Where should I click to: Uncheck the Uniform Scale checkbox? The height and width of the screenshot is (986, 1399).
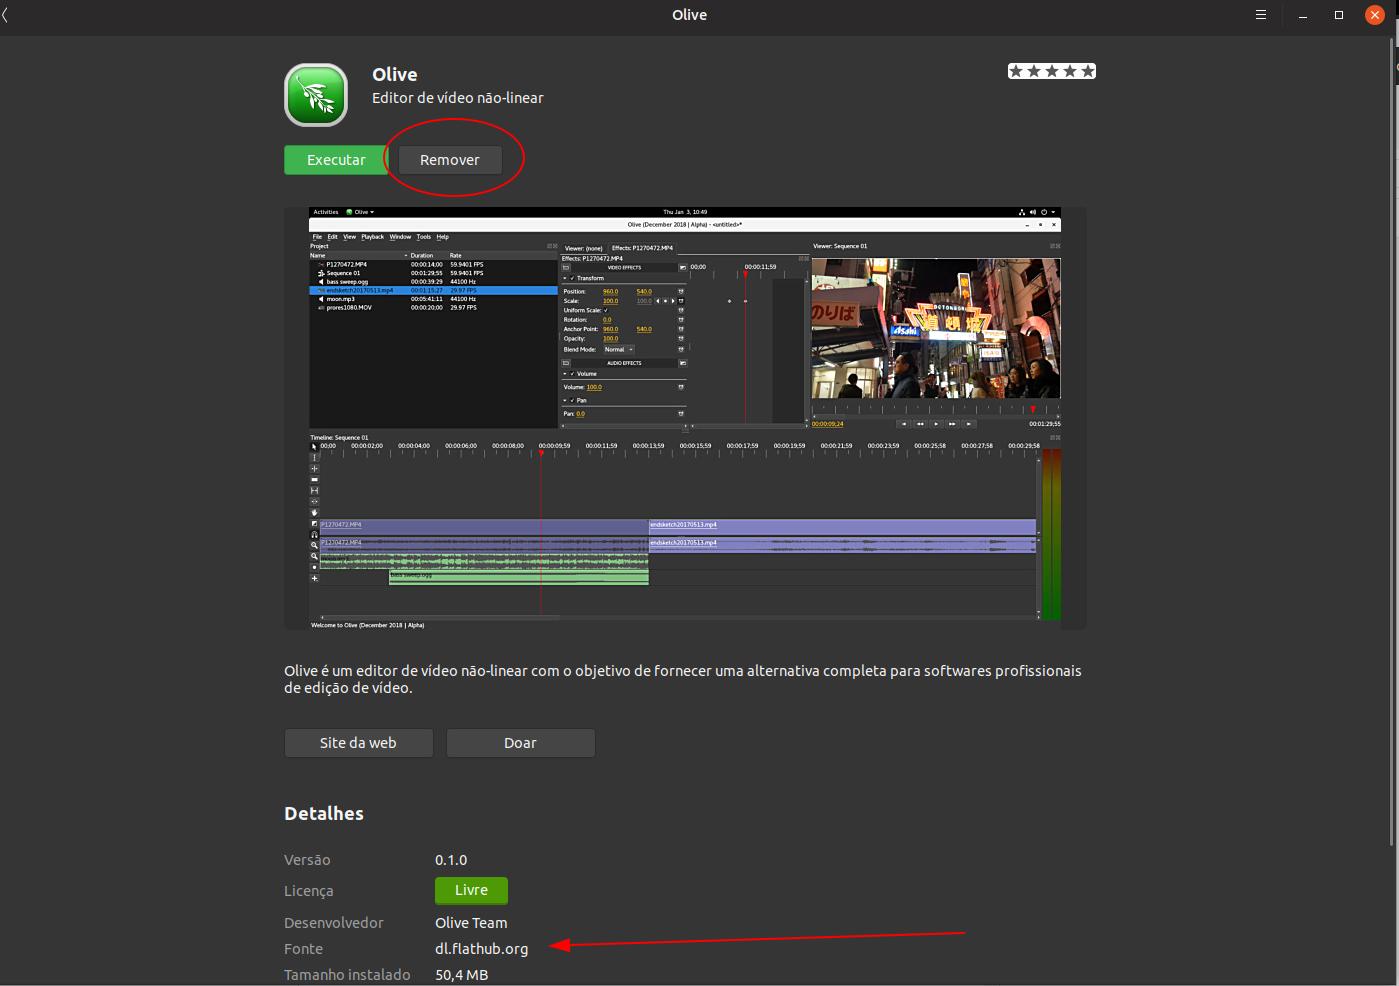(x=605, y=310)
